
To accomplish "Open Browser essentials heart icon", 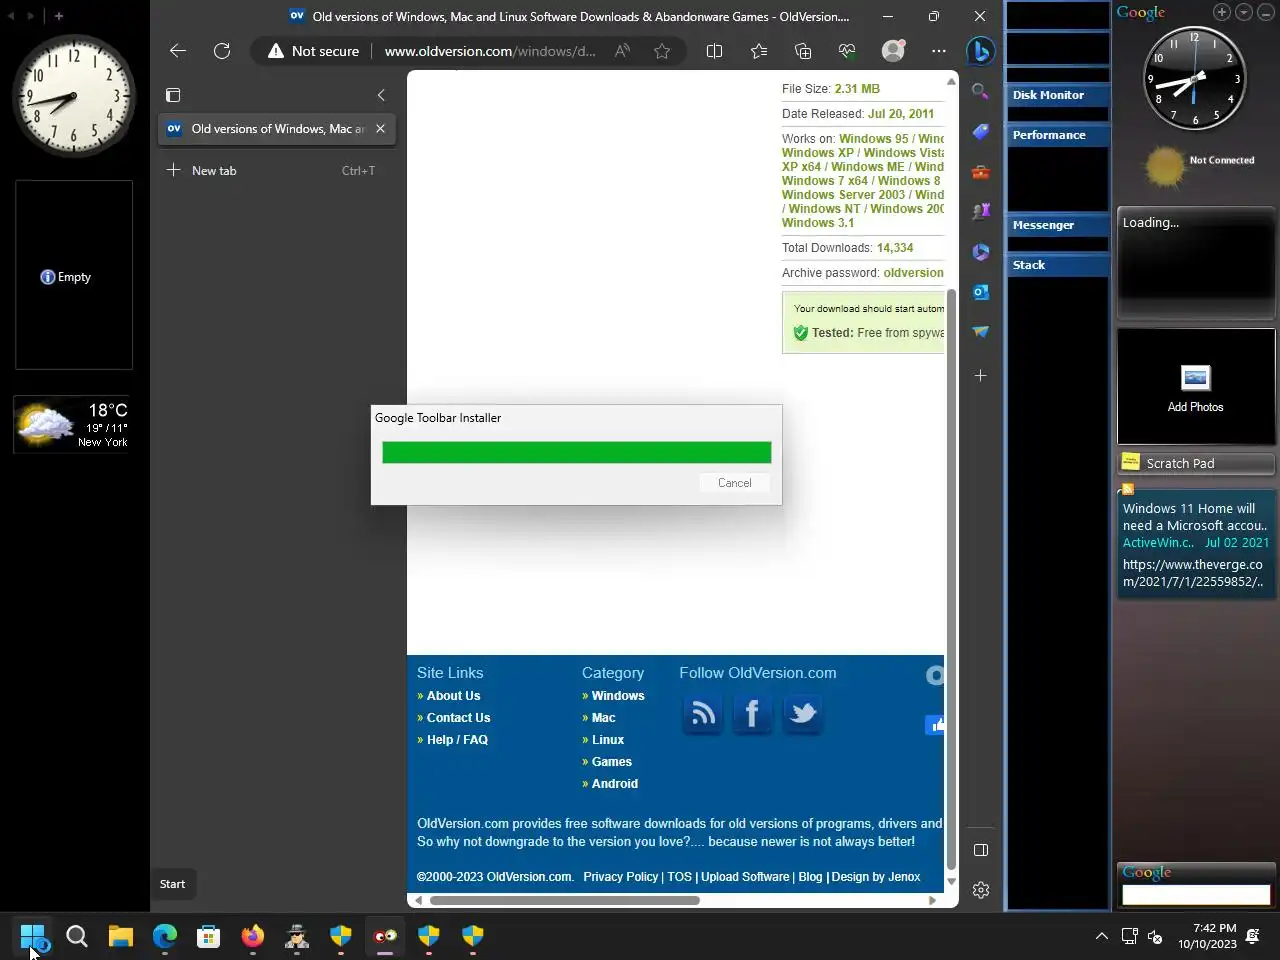I will [x=847, y=51].
